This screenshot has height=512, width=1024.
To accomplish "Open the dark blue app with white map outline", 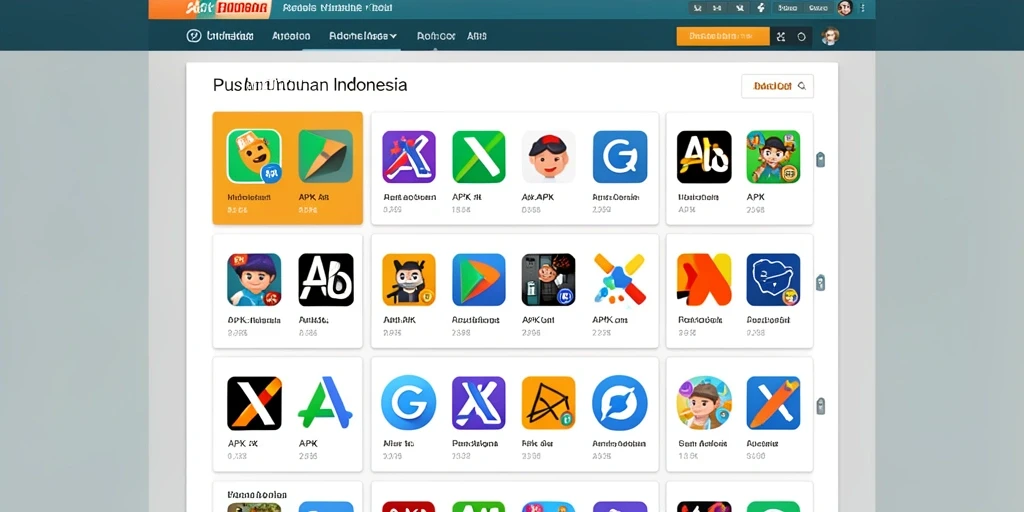I will (x=773, y=280).
